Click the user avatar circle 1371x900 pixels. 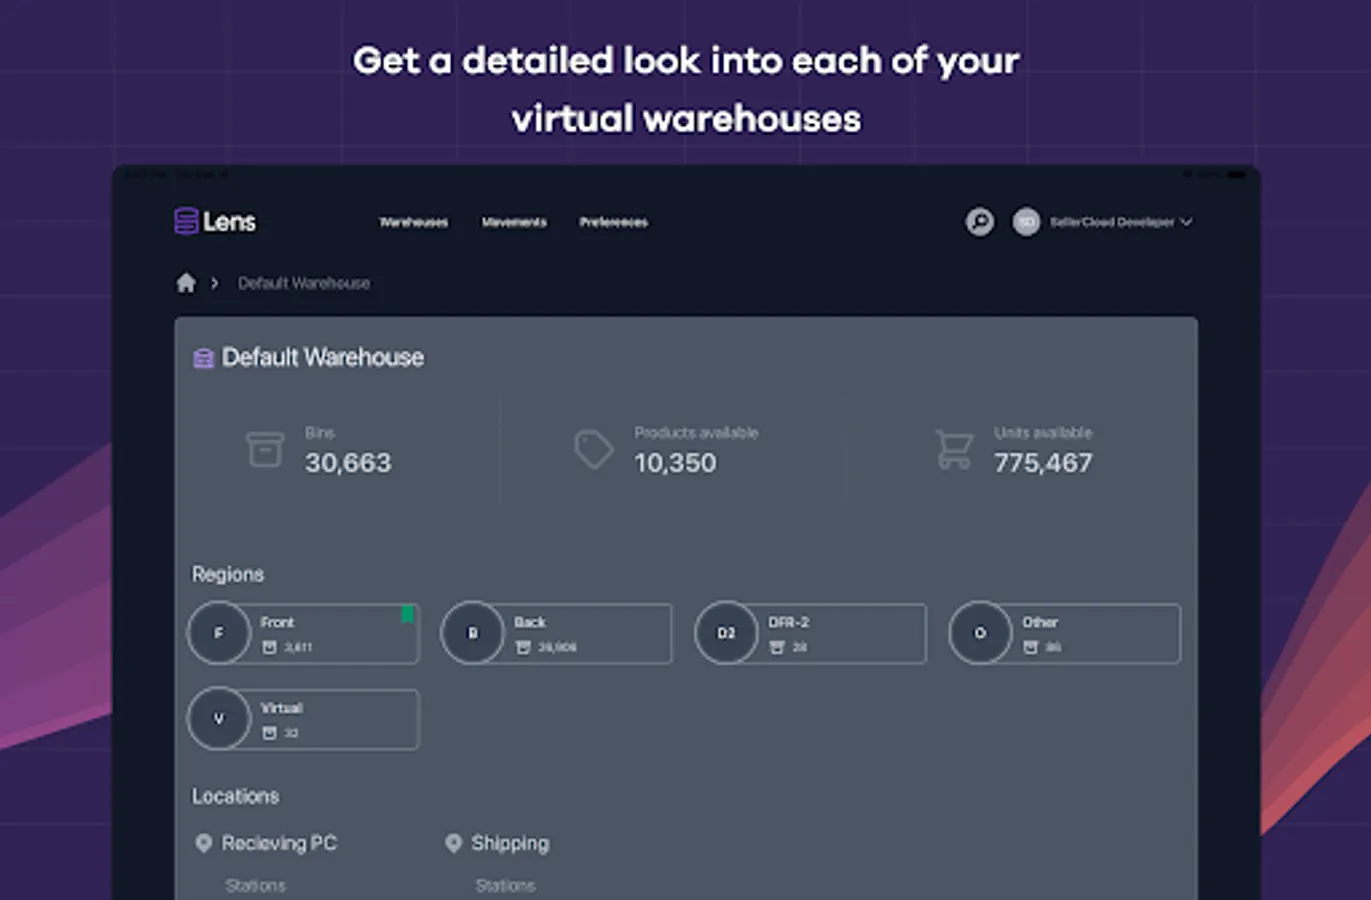1026,222
